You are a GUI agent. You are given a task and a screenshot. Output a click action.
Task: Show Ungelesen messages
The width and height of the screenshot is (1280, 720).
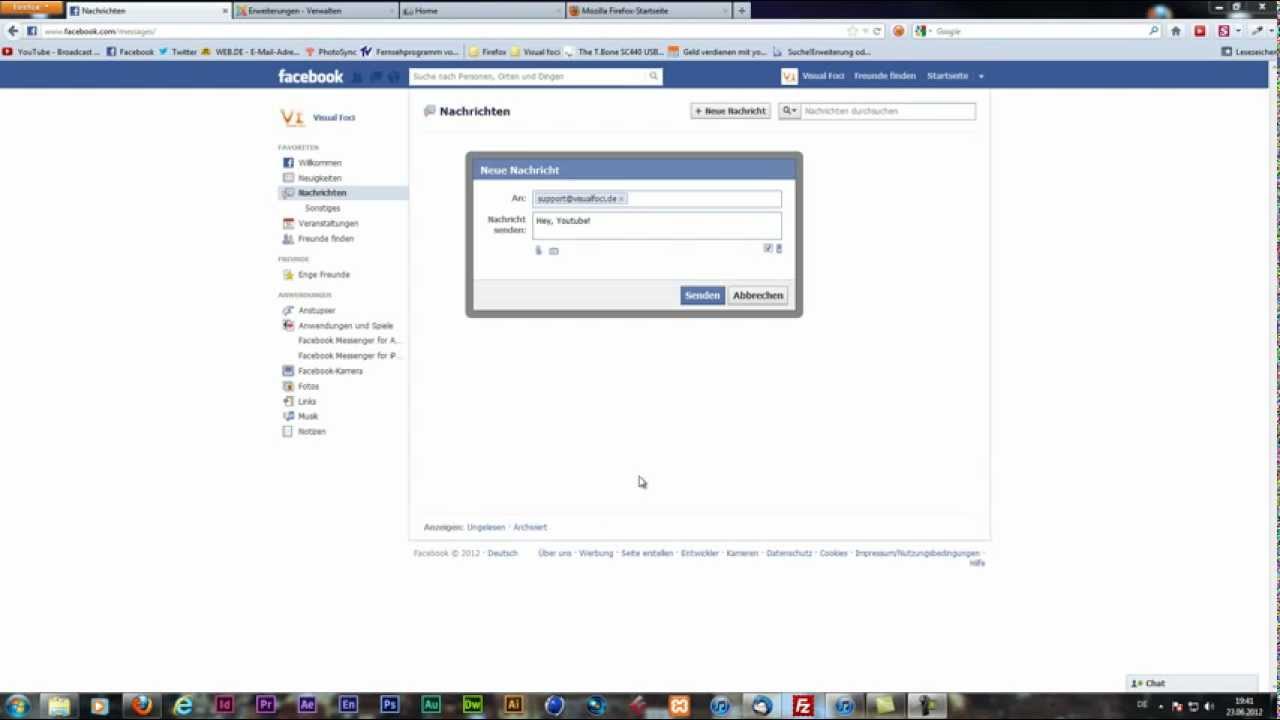coord(486,527)
